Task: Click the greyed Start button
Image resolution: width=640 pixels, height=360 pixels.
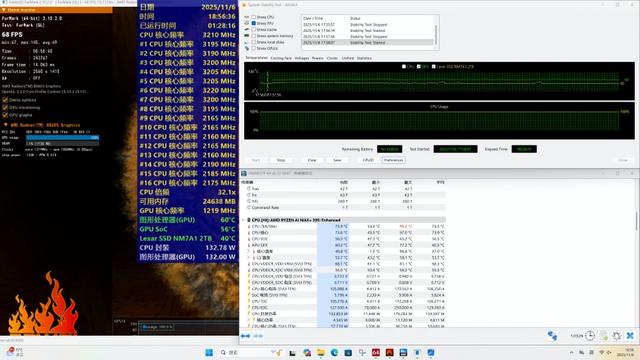Action: [x=256, y=160]
